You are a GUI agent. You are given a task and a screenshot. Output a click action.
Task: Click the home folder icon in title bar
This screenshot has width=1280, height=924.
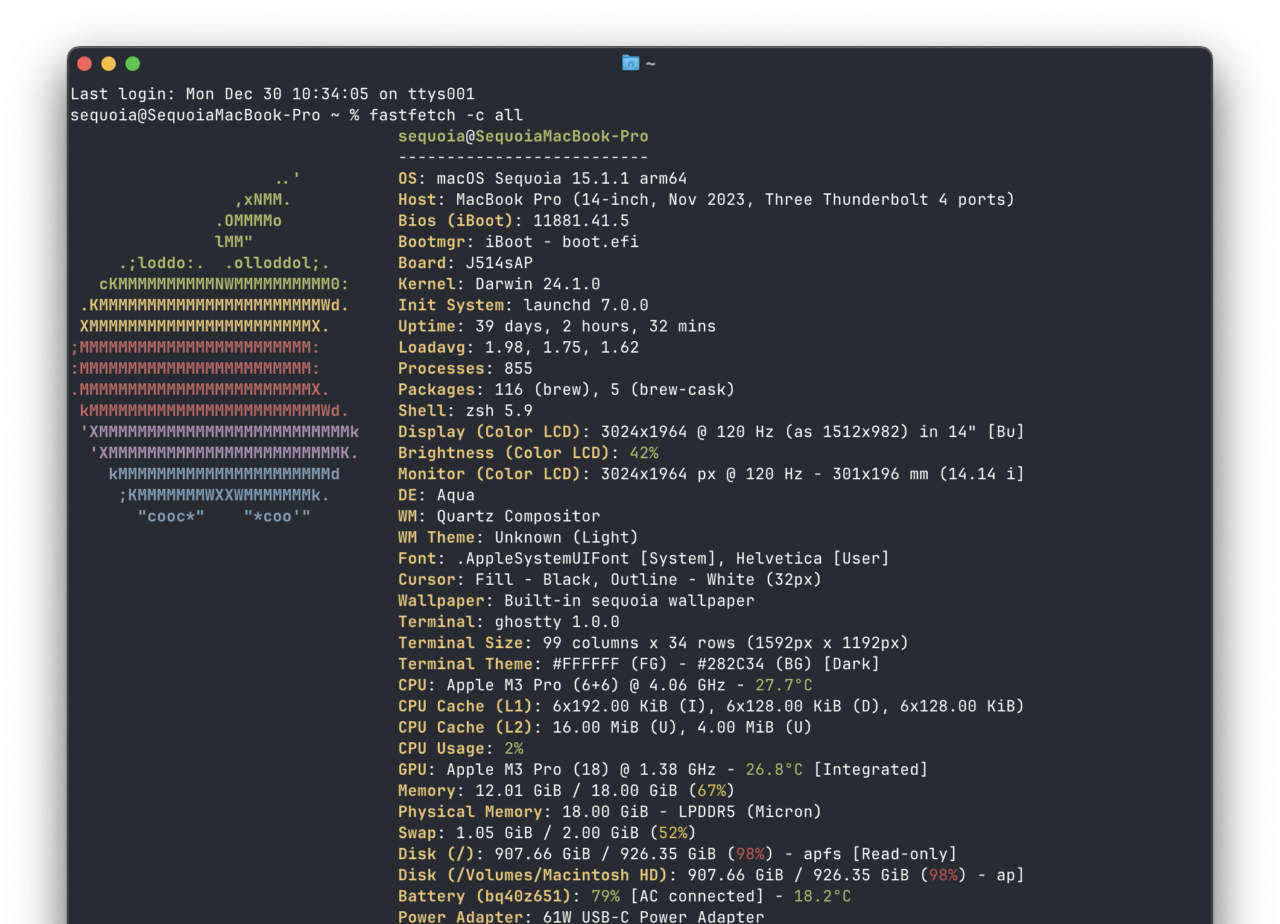coord(630,63)
